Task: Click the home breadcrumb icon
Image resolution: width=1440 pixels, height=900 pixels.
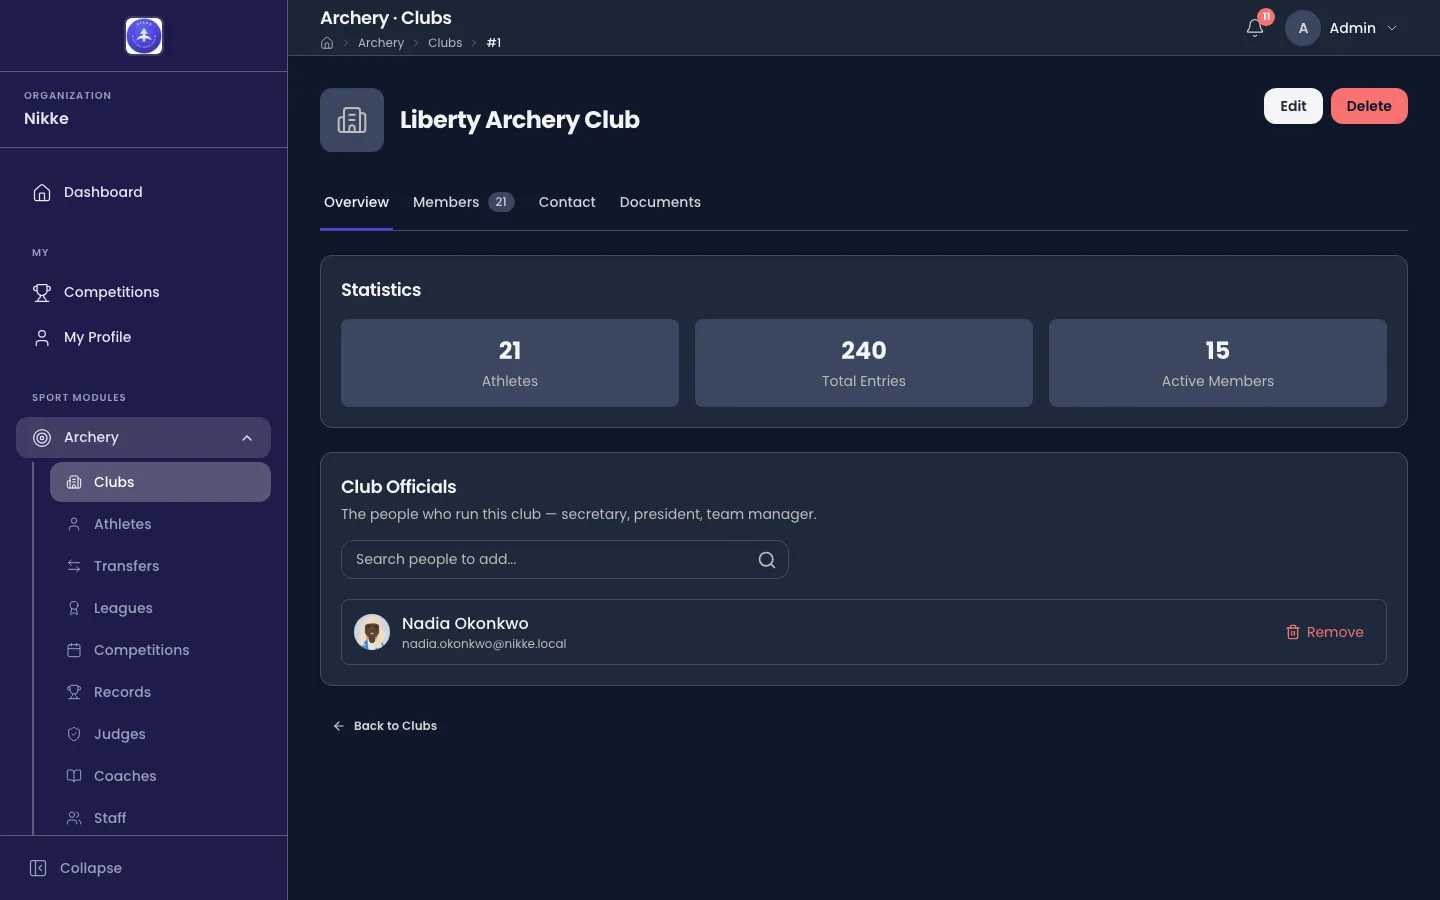Action: [x=327, y=43]
